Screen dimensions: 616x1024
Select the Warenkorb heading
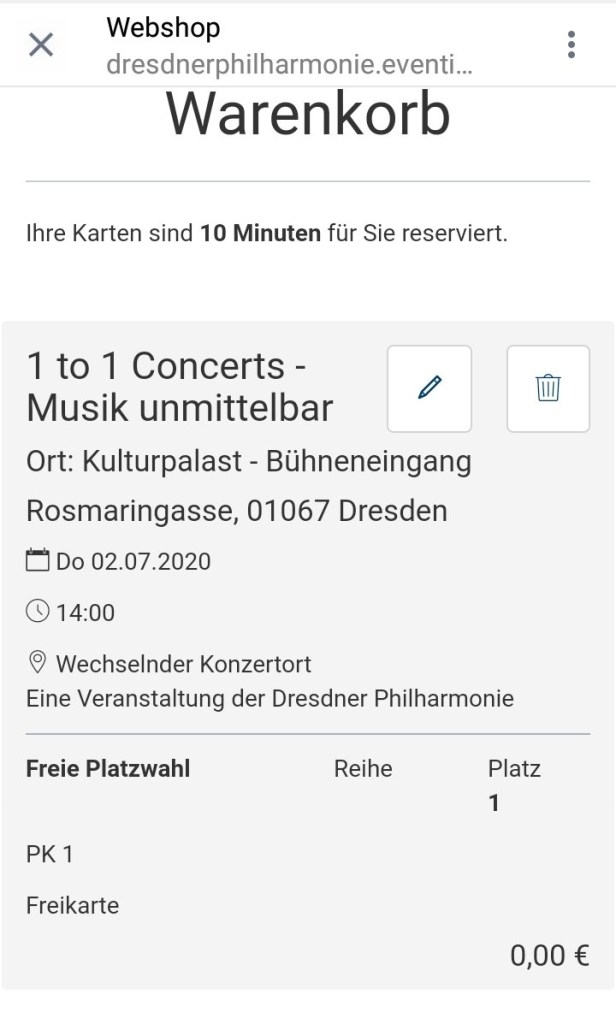(308, 114)
